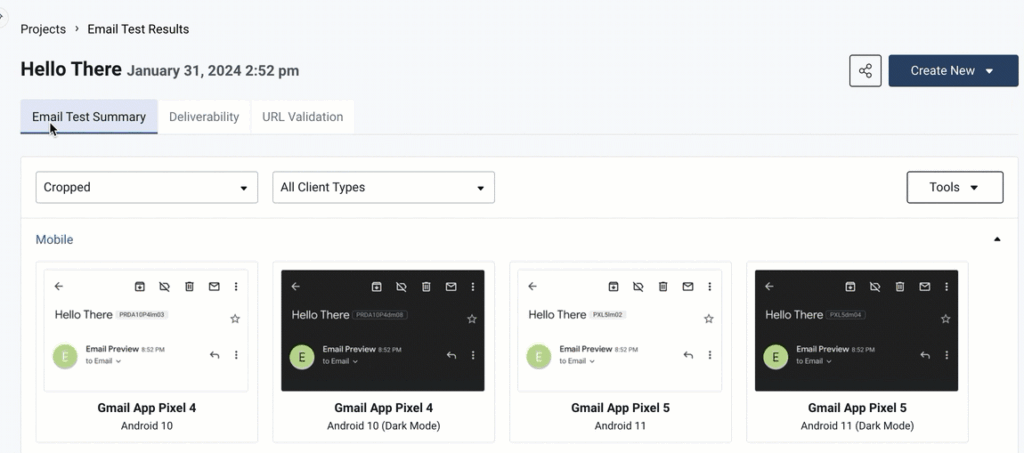Open Gmail App Pixel 4 Android 10 thumbnail
This screenshot has height=453, width=1024.
[x=146, y=330]
